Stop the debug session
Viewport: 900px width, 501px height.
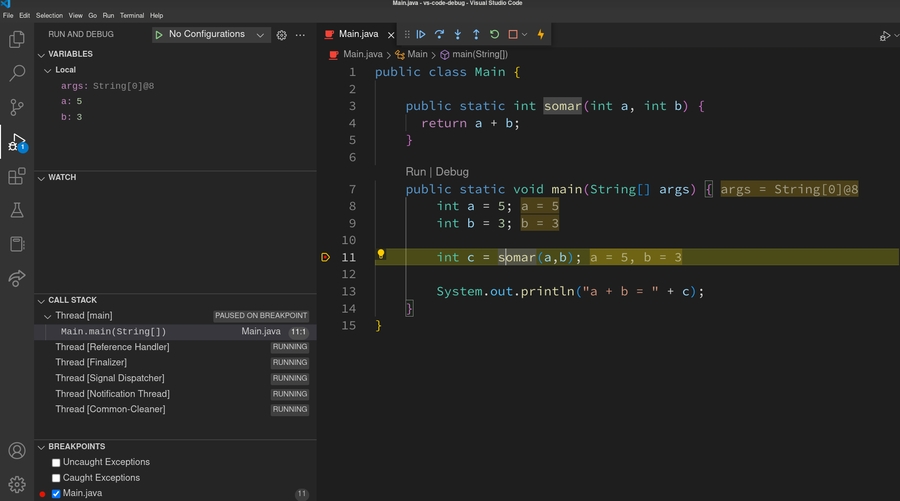tap(513, 34)
